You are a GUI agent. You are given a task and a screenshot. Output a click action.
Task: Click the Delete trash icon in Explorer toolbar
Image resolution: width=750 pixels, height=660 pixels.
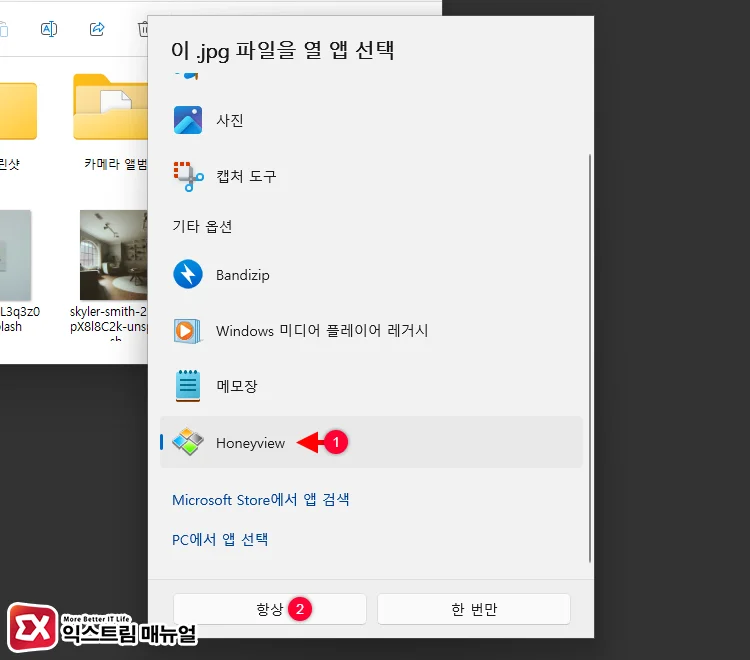pos(143,29)
